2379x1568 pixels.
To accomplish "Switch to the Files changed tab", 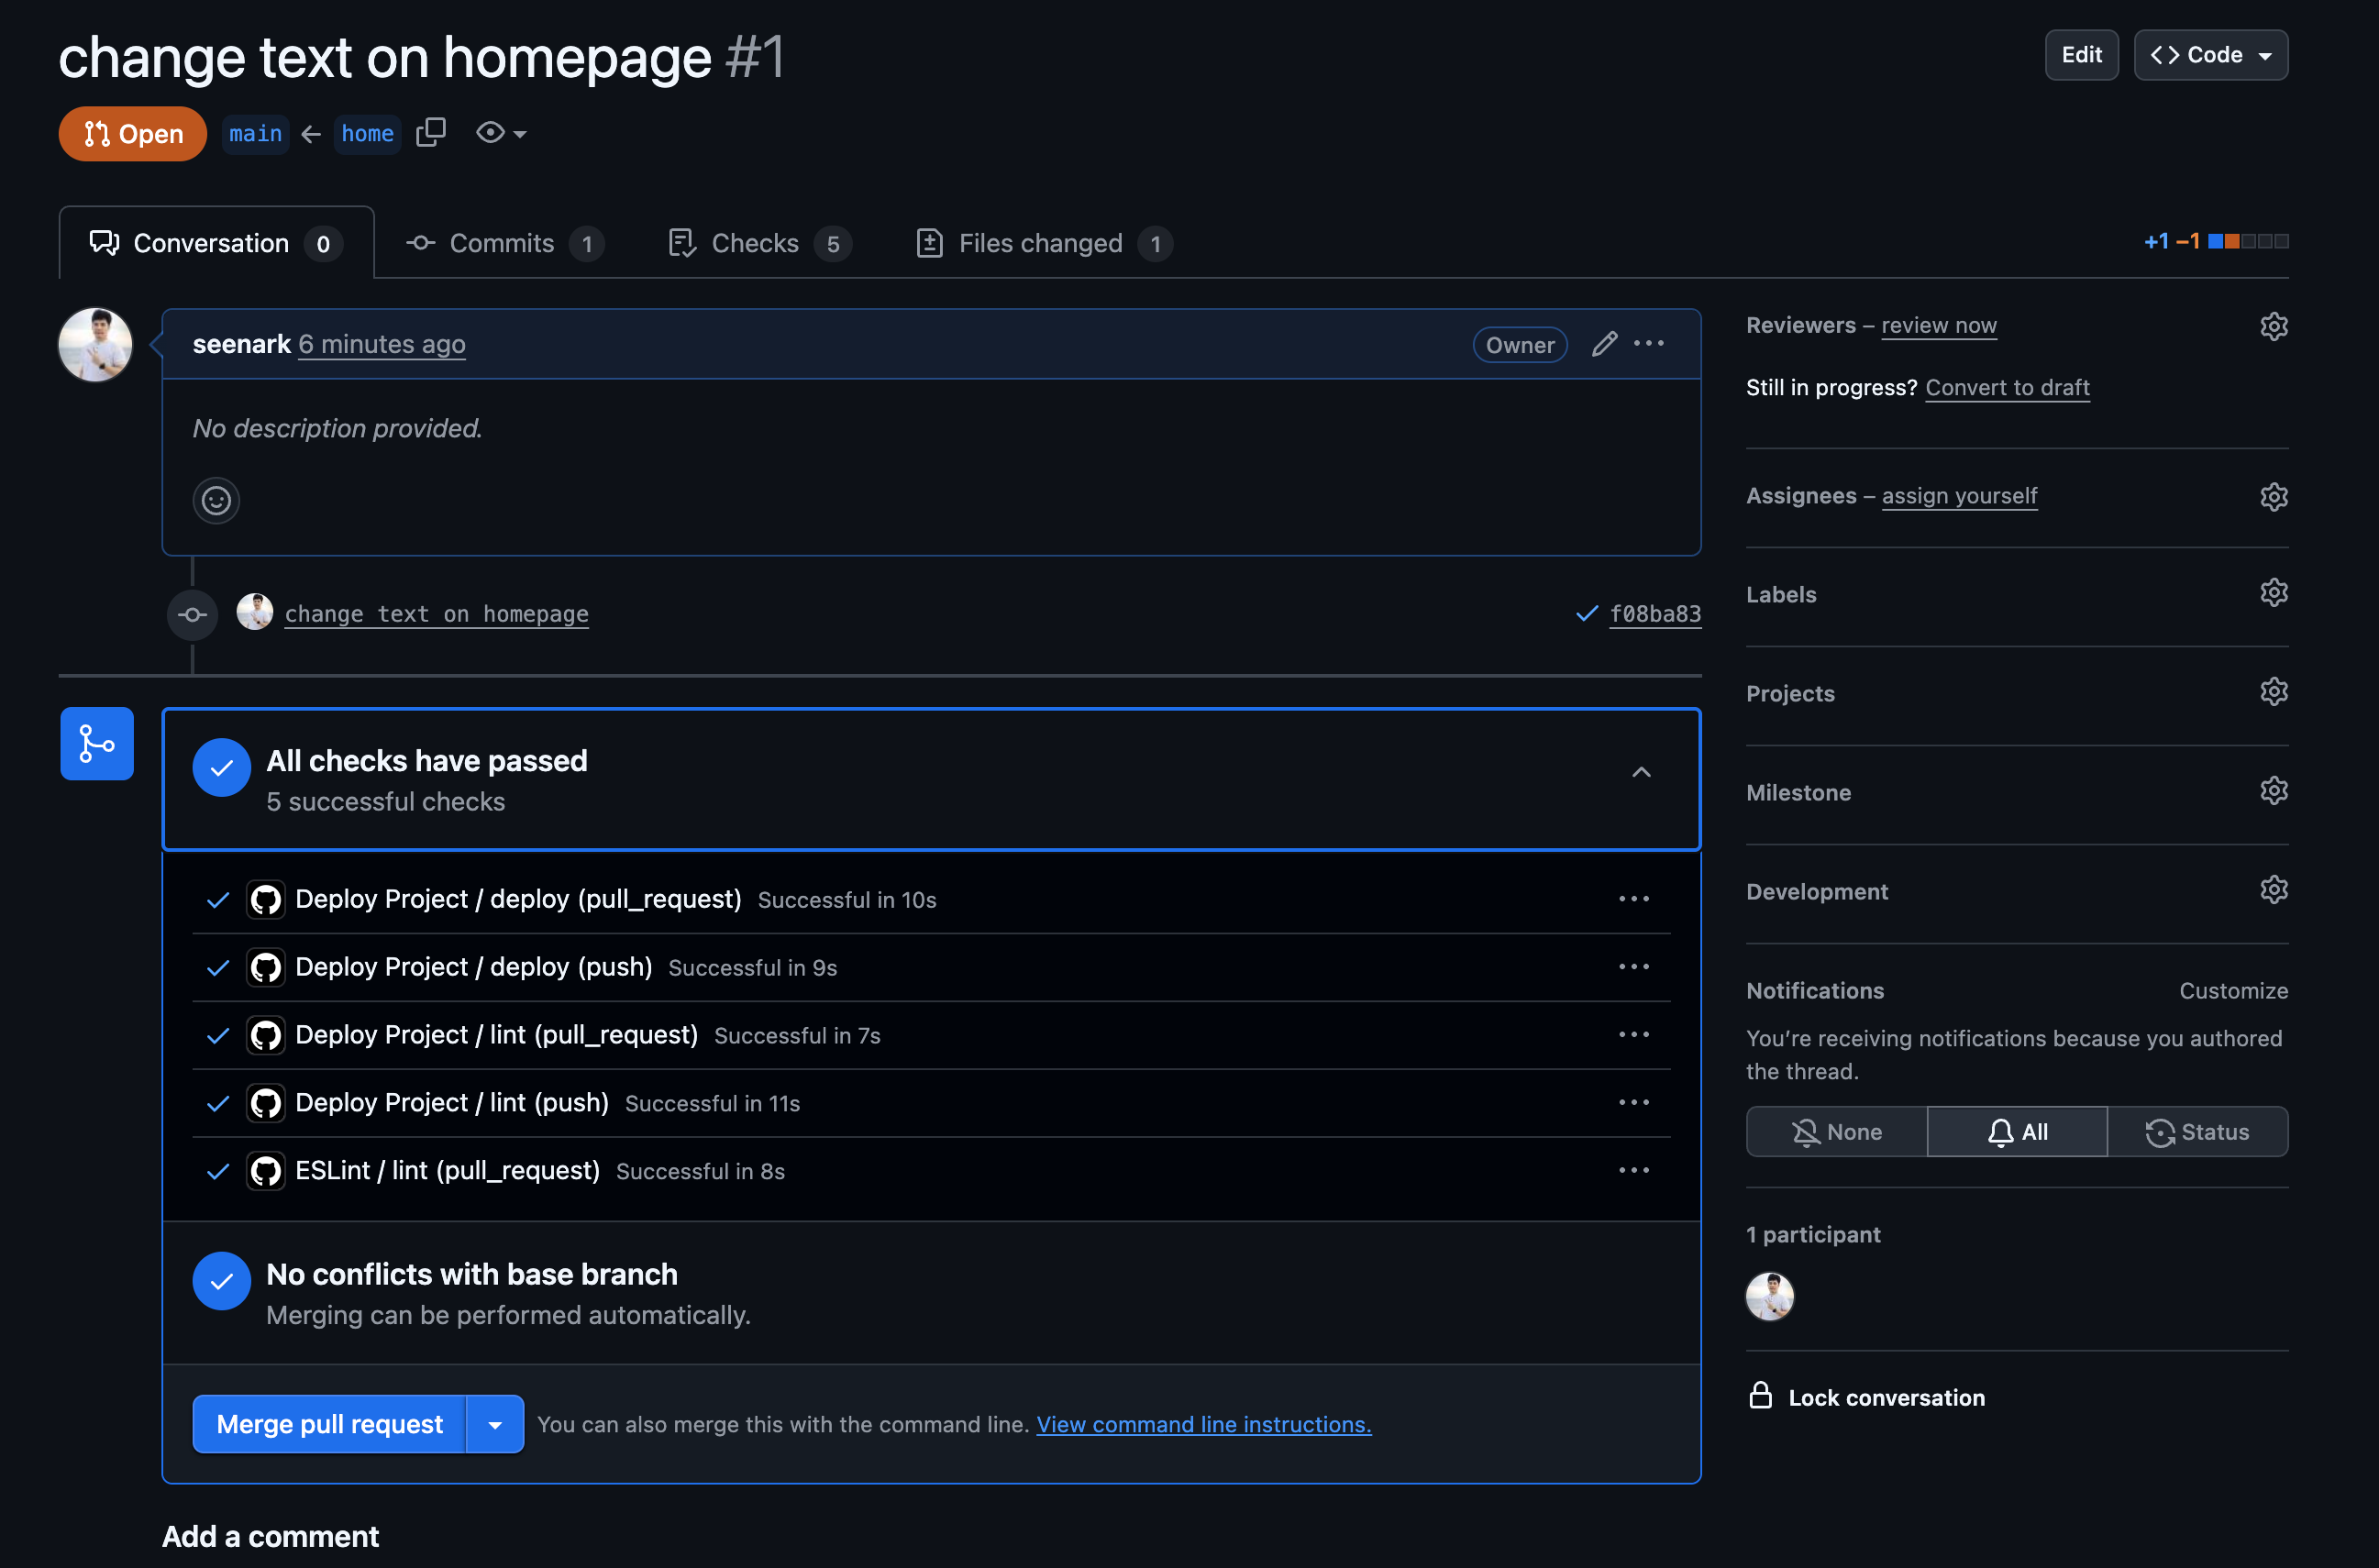I will (x=1043, y=243).
